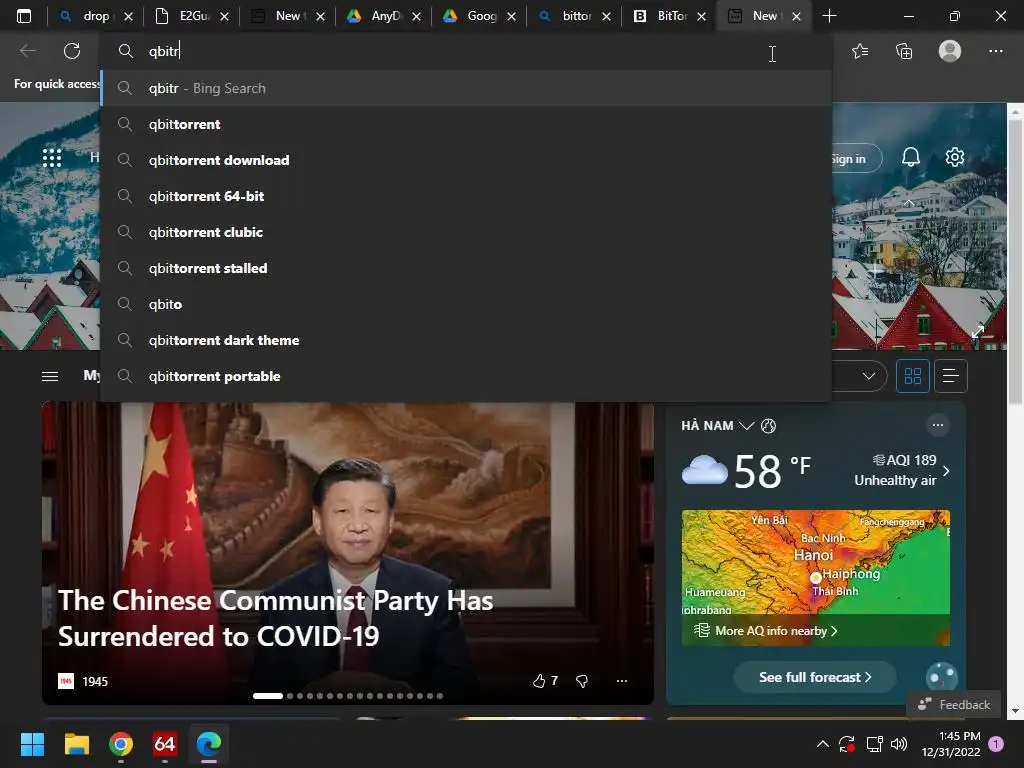
Task: Go back with the back arrow
Action: pos(27,51)
